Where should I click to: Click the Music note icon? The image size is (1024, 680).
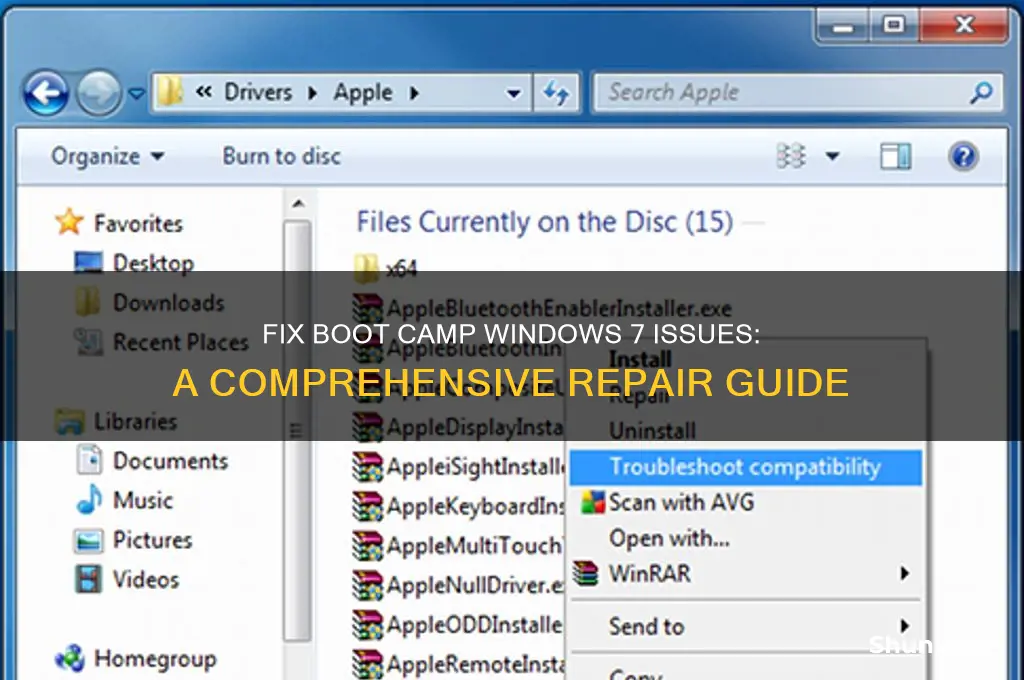pyautogui.click(x=89, y=499)
